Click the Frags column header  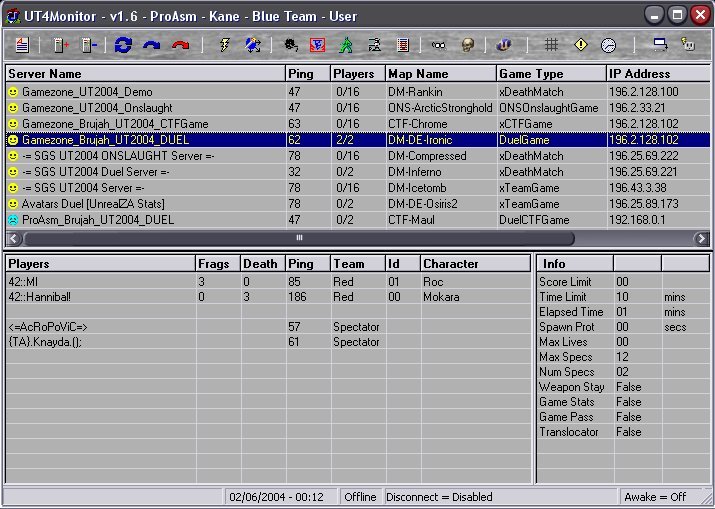218,264
